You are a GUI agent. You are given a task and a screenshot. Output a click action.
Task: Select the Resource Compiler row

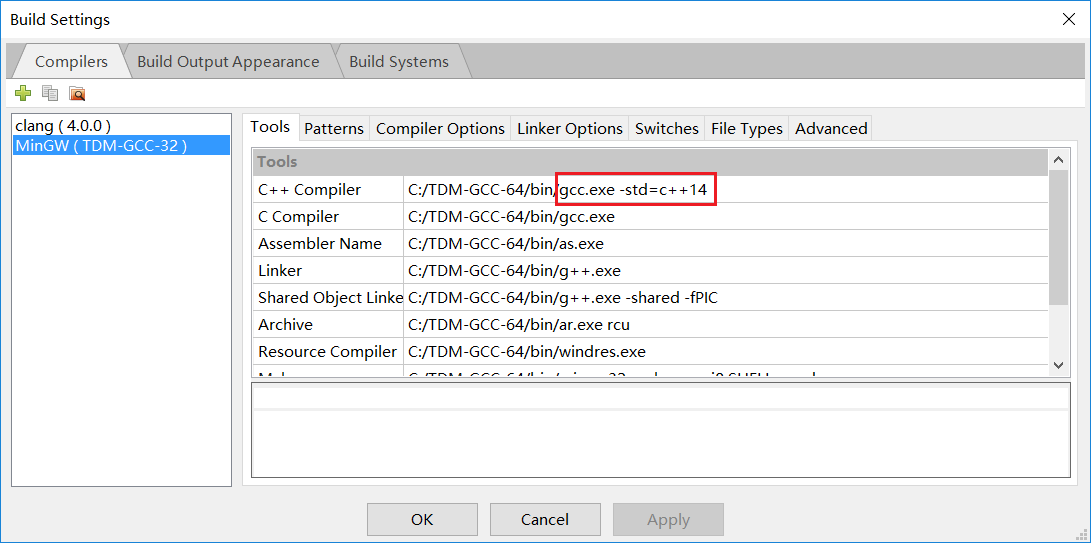pos(327,352)
